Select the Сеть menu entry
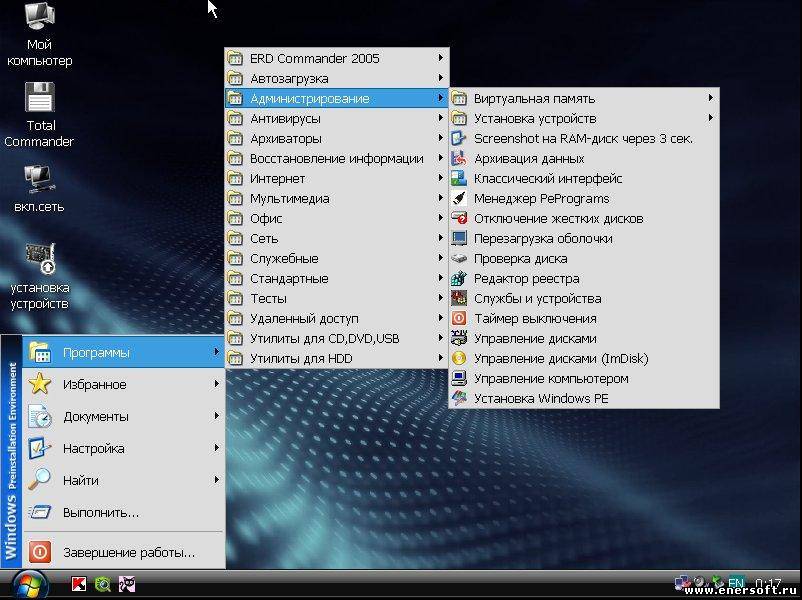This screenshot has width=802, height=600. [337, 238]
